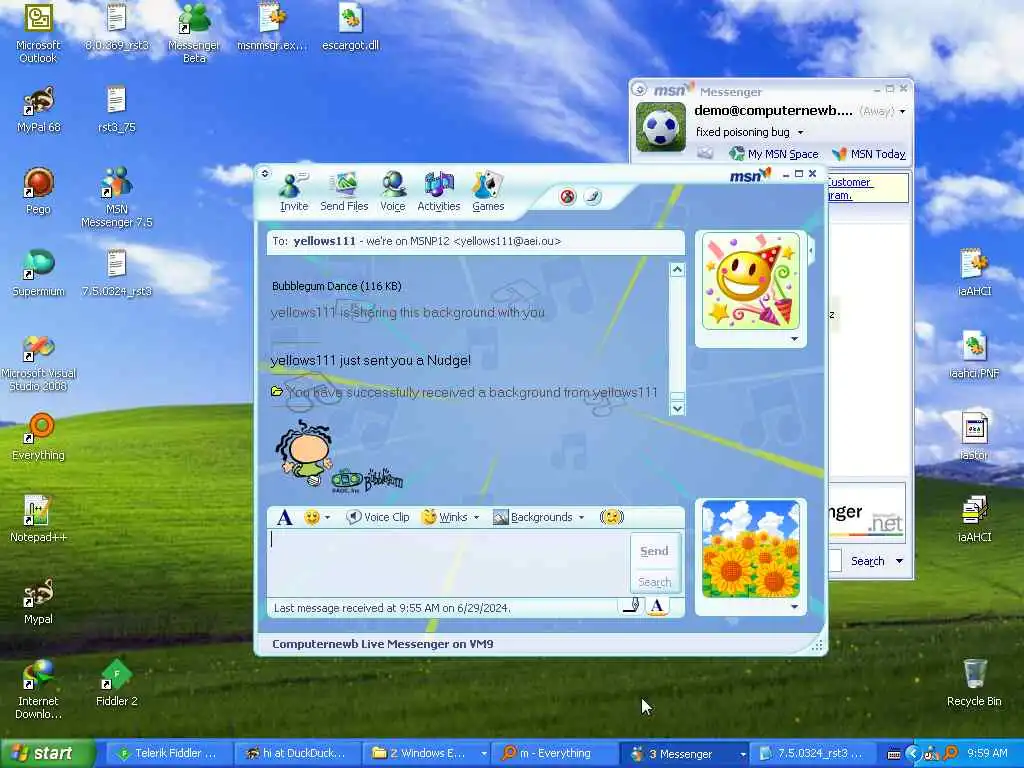Launch Games from chat toolbar
The height and width of the screenshot is (768, 1024).
[488, 192]
